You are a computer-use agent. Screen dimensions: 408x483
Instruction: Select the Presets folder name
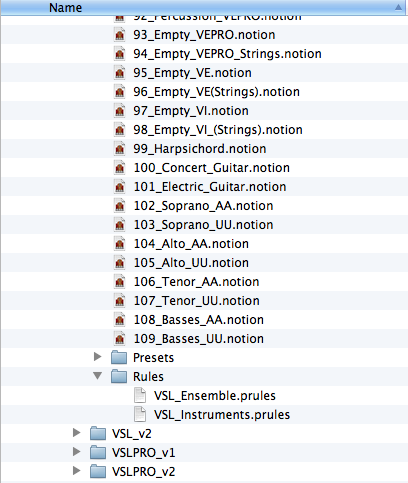tap(153, 358)
